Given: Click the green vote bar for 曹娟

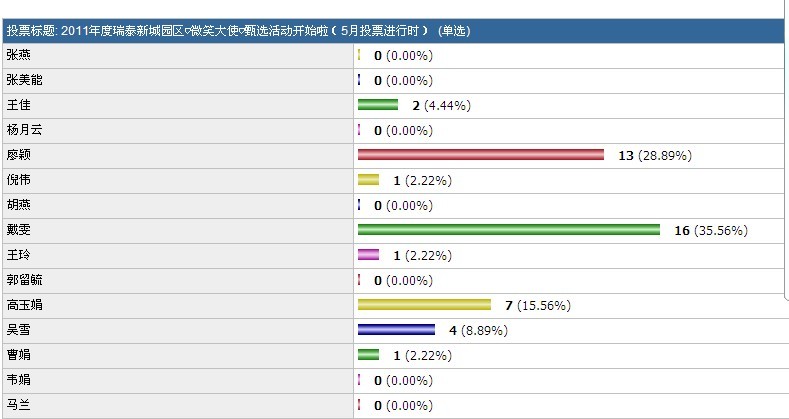Looking at the screenshot, I should click(368, 354).
